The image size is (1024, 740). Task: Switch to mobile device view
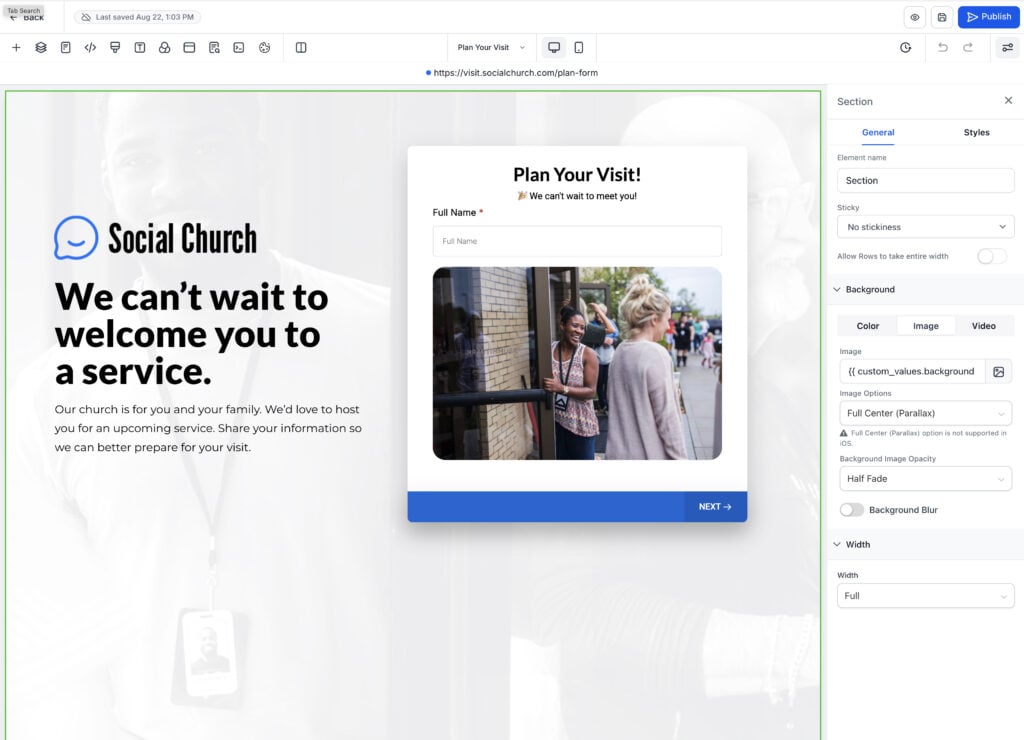579,47
